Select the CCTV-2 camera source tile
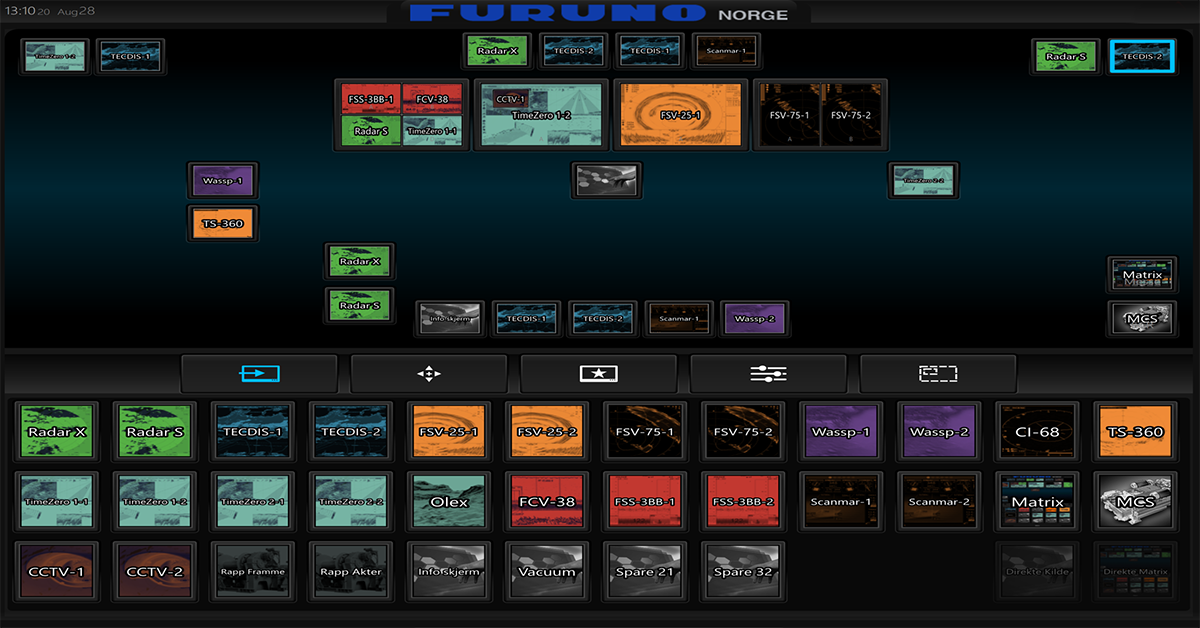The image size is (1200, 628). (x=155, y=571)
